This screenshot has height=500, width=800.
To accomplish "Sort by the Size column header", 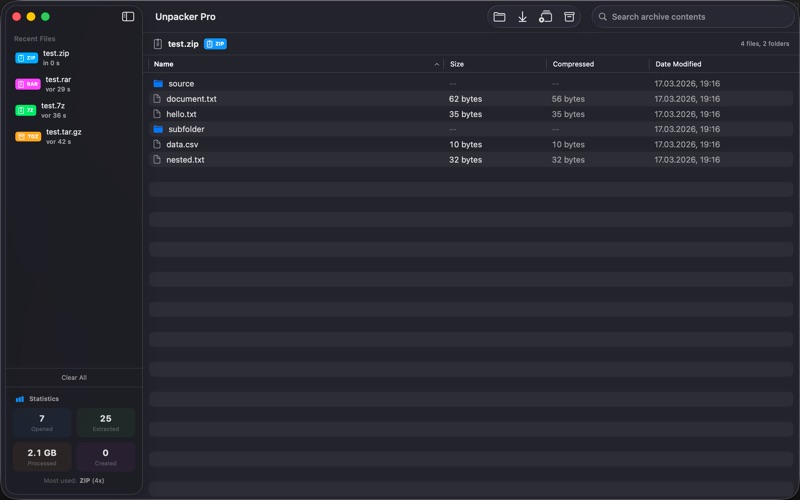I will [x=457, y=64].
